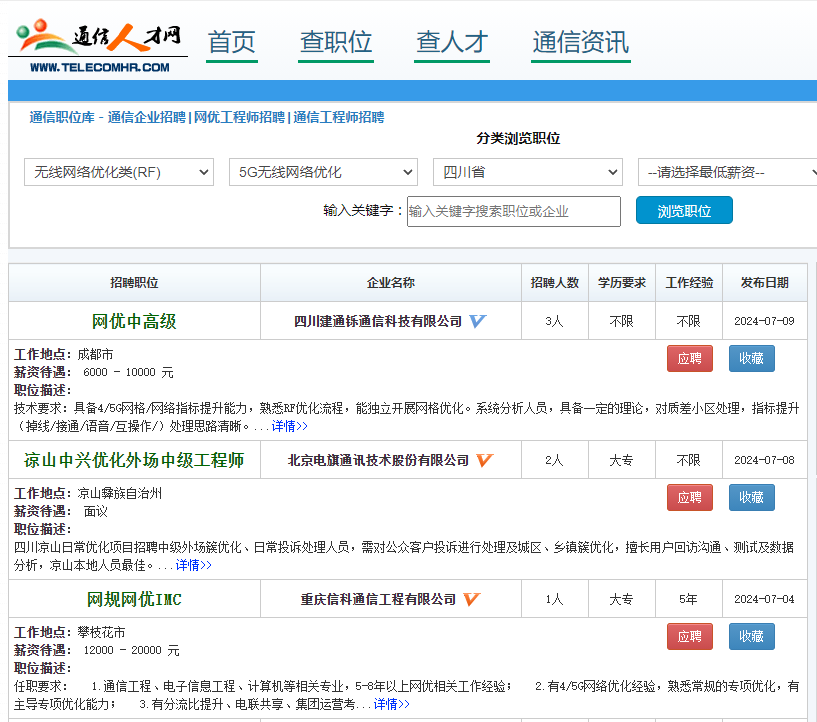Click the 学历要求 column header
Viewport: 817px width, 722px height.
point(622,283)
